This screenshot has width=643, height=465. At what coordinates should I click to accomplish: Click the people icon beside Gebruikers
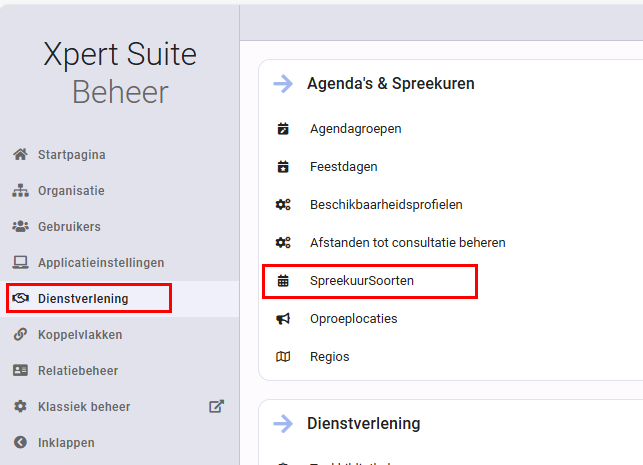pyautogui.click(x=20, y=227)
